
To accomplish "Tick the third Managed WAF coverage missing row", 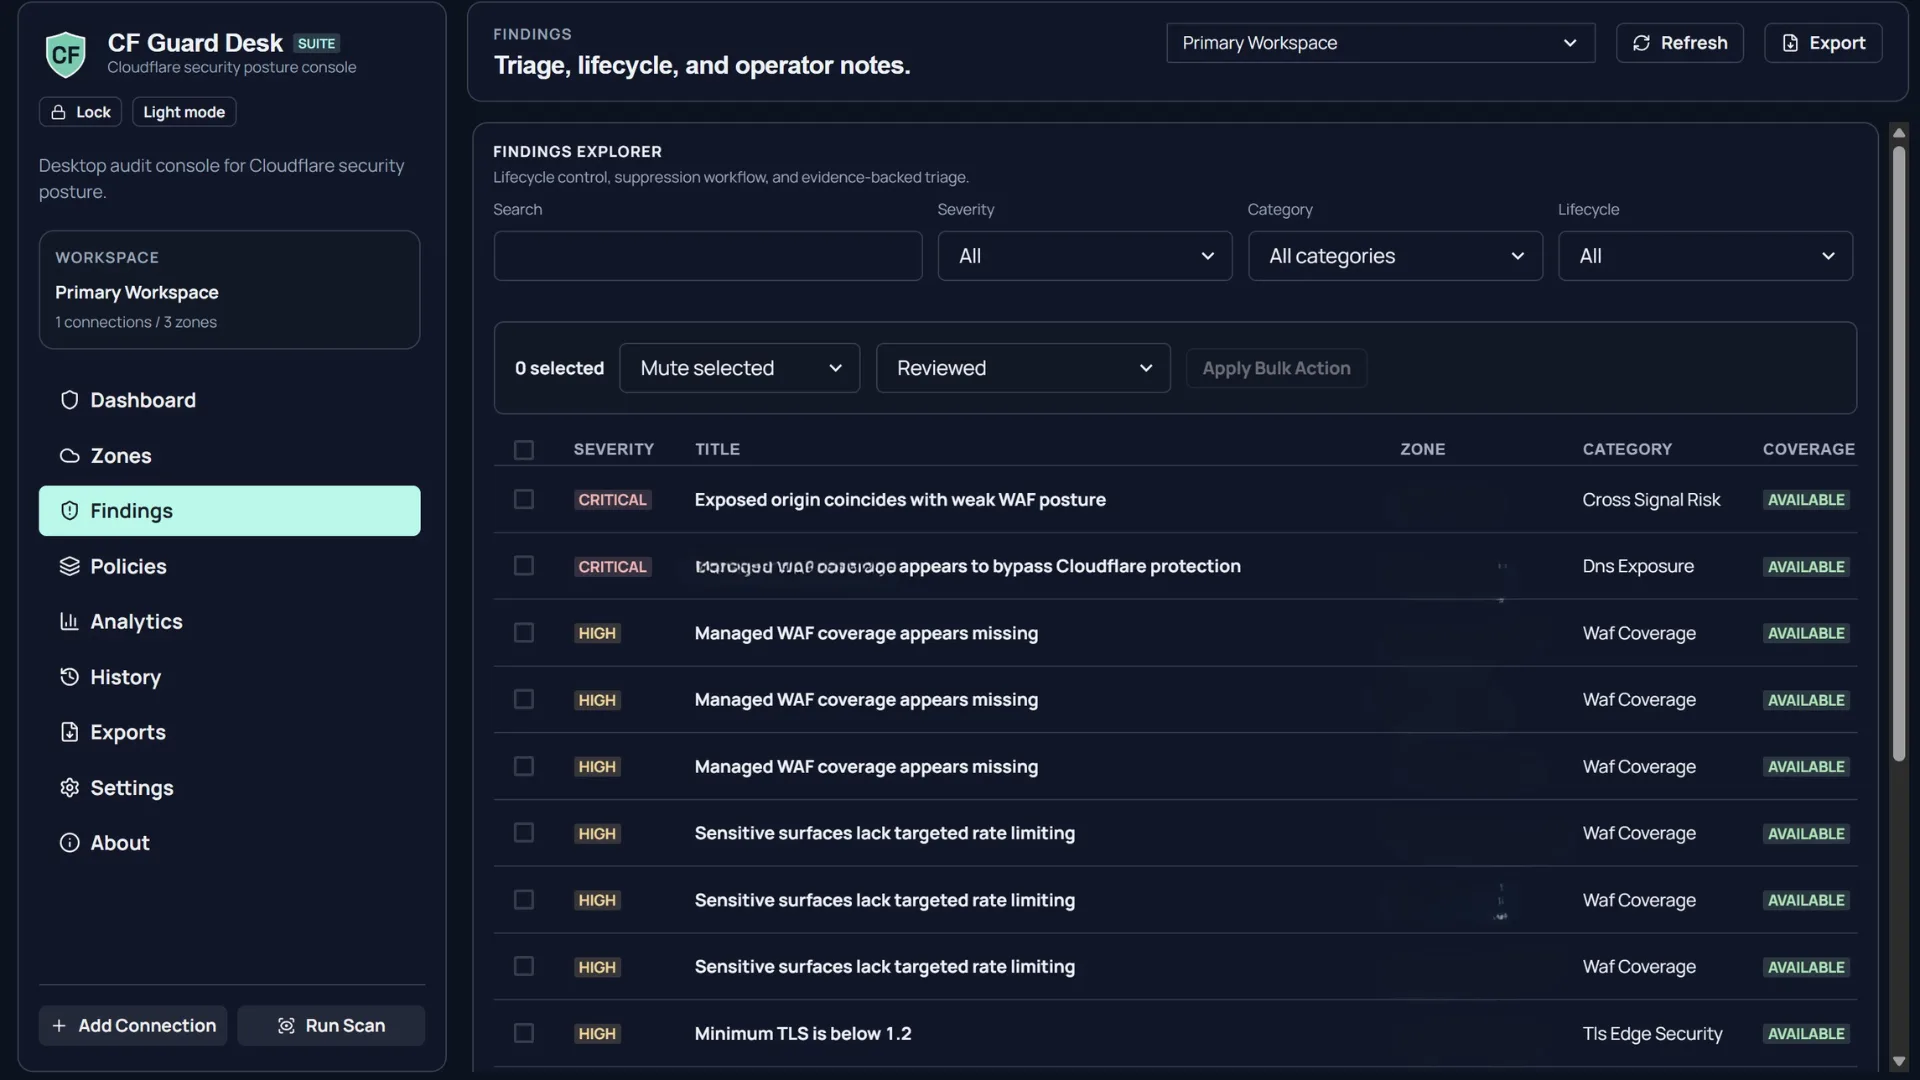I will click(x=524, y=766).
